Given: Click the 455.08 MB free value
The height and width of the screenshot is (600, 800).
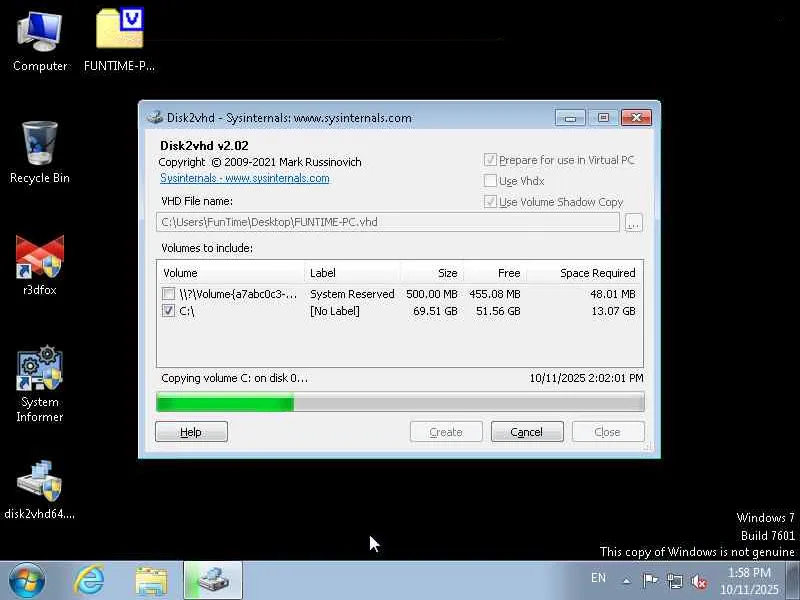Looking at the screenshot, I should (x=495, y=294).
